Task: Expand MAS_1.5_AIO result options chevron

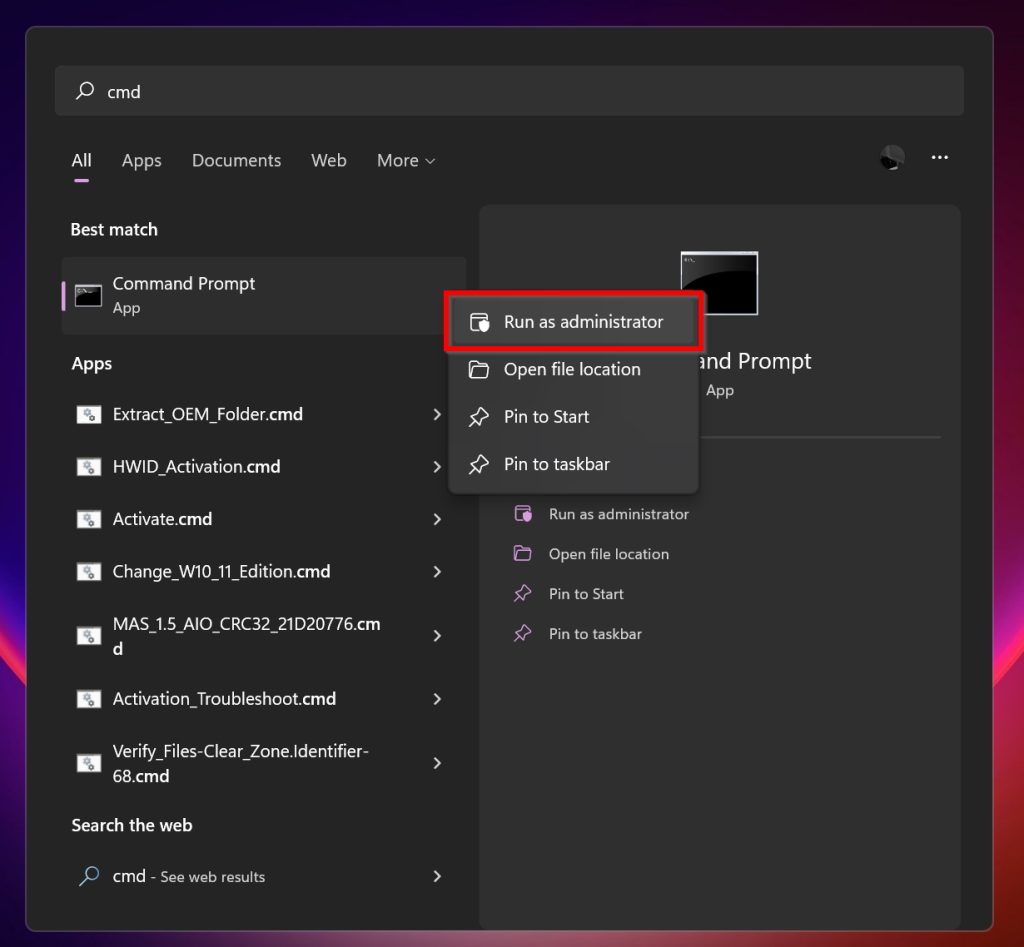Action: (x=437, y=635)
